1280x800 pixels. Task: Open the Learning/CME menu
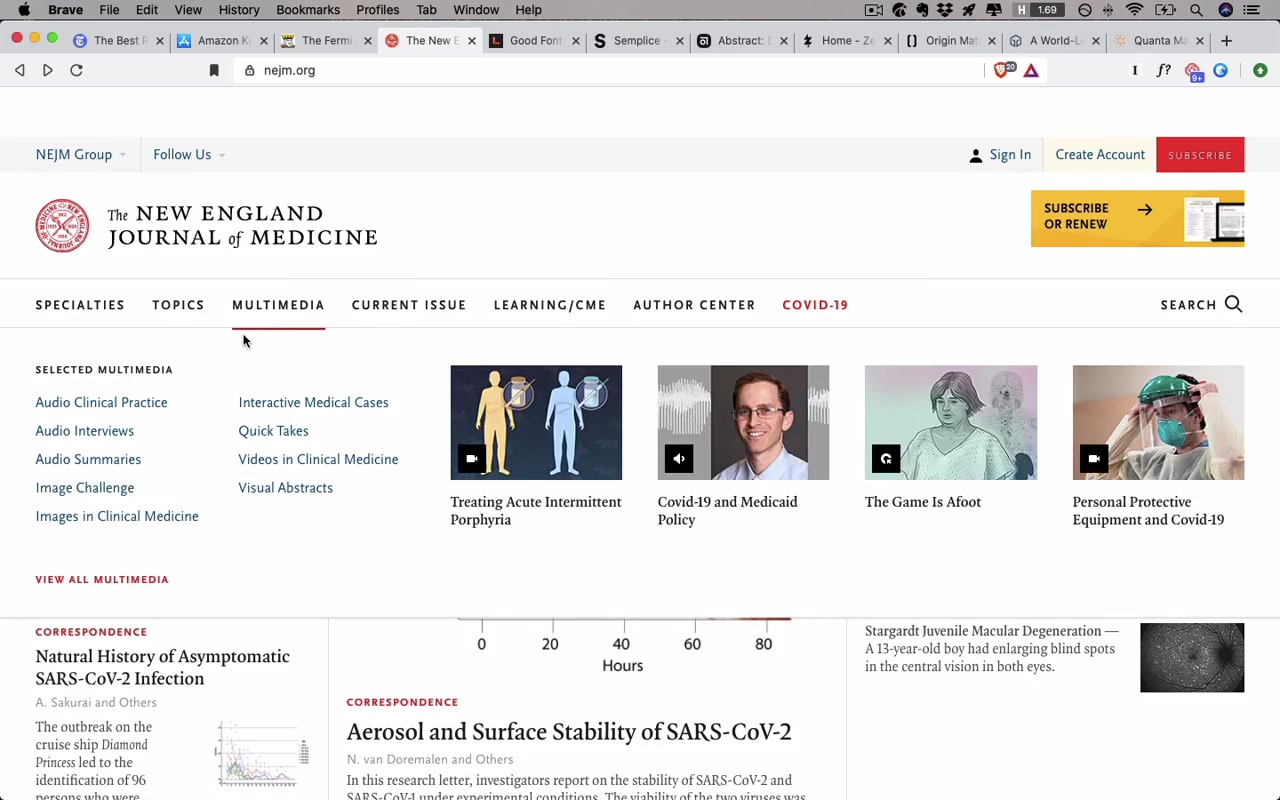pos(549,305)
